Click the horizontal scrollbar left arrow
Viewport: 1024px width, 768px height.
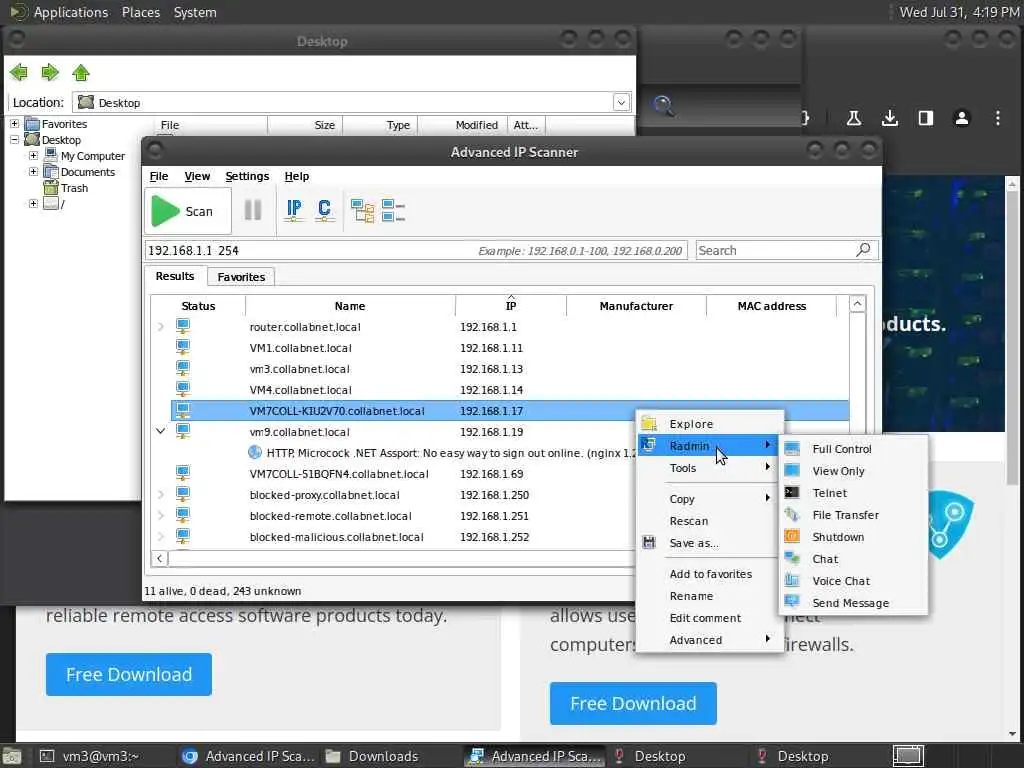click(x=159, y=558)
